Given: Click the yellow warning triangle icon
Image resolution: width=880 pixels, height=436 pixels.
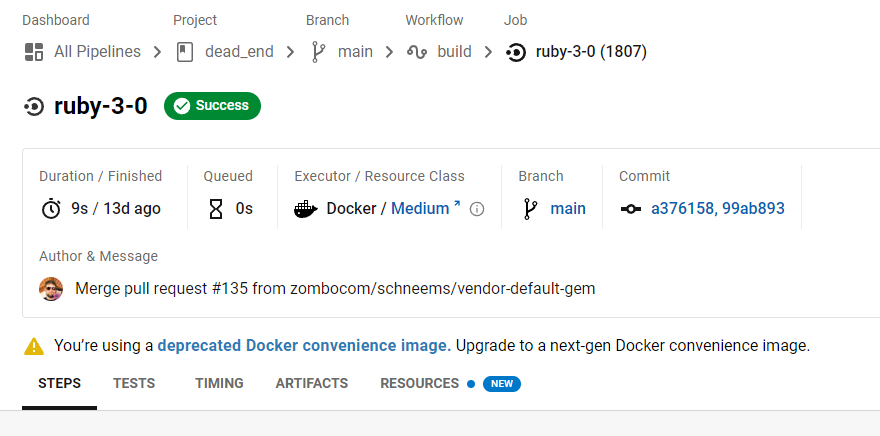Looking at the screenshot, I should pos(34,346).
